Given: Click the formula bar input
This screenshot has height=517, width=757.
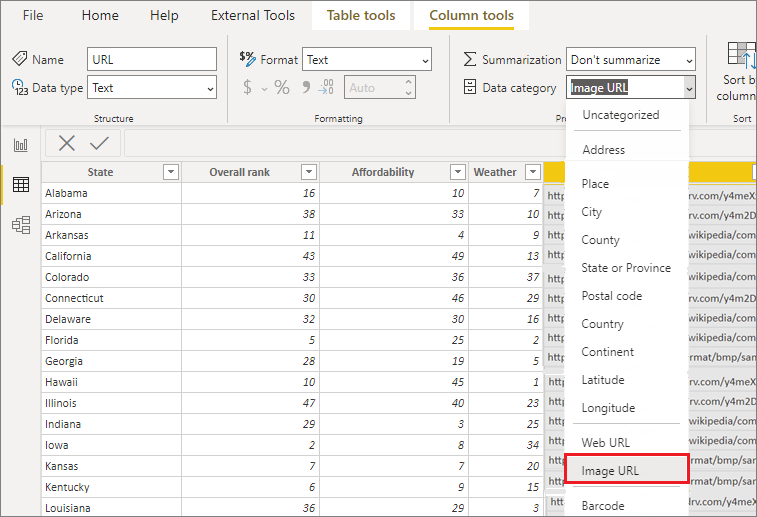Looking at the screenshot, I should (x=345, y=143).
